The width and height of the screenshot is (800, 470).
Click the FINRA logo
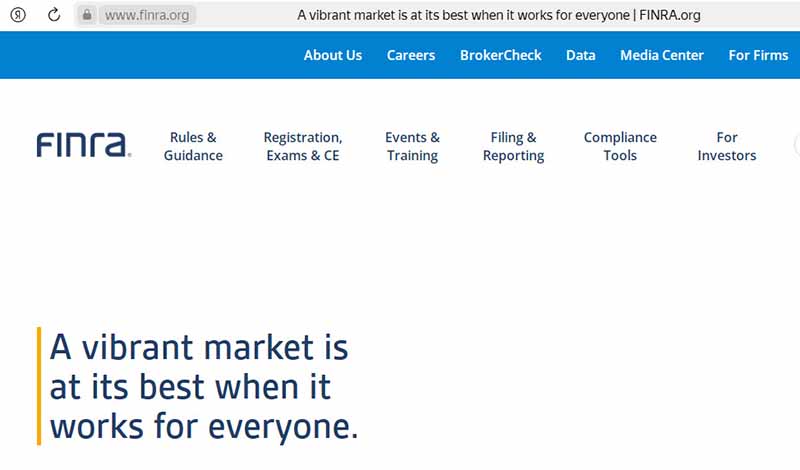pyautogui.click(x=84, y=145)
